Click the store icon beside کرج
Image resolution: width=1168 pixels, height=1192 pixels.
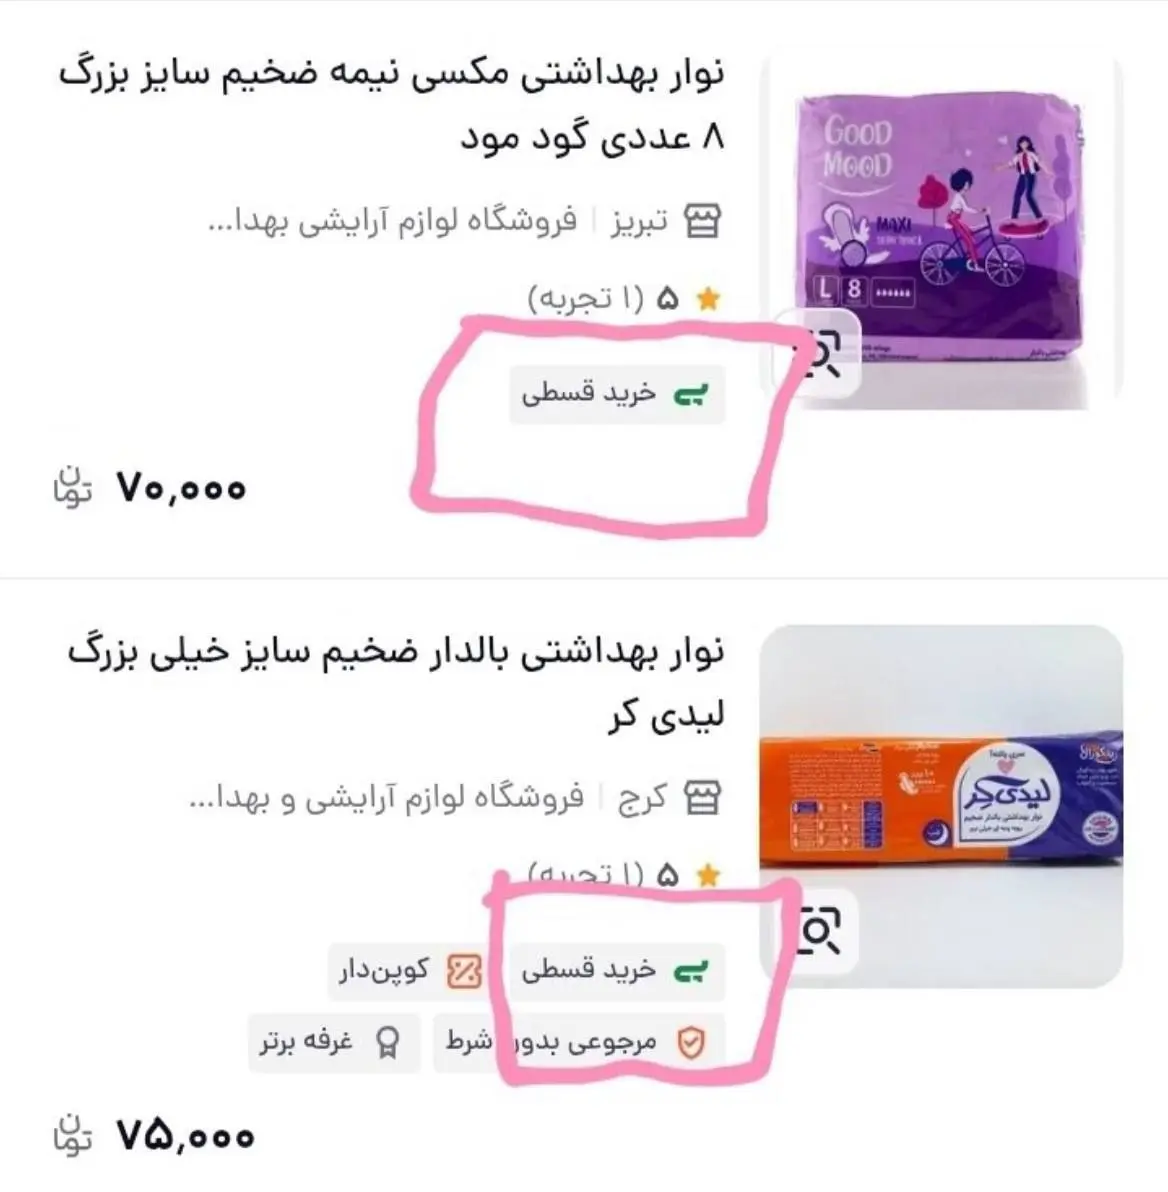702,797
